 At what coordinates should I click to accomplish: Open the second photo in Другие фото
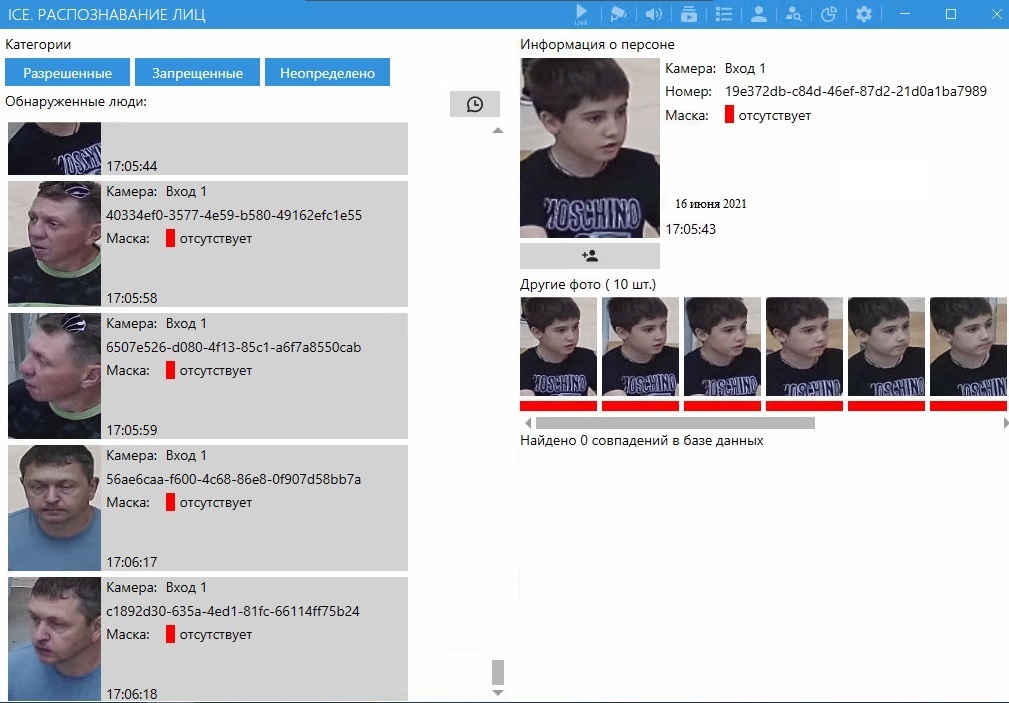(640, 346)
